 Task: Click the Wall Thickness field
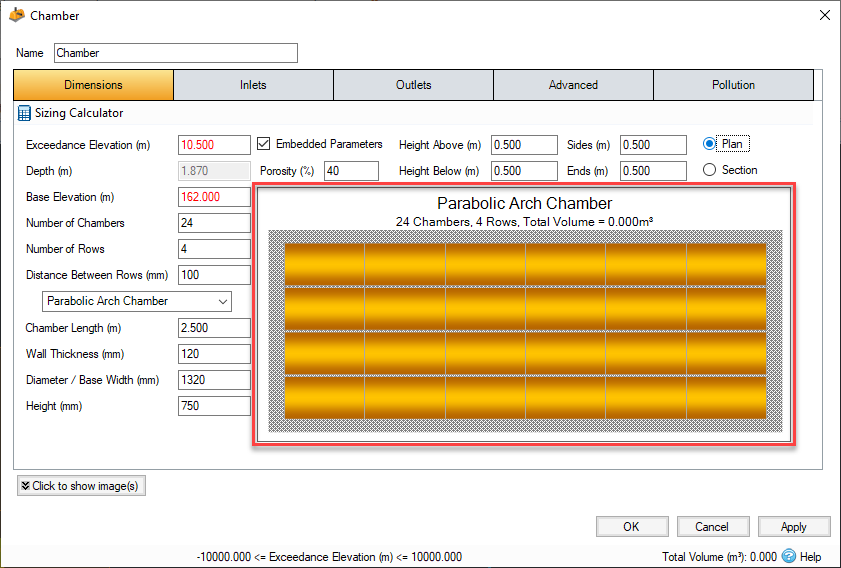click(214, 354)
